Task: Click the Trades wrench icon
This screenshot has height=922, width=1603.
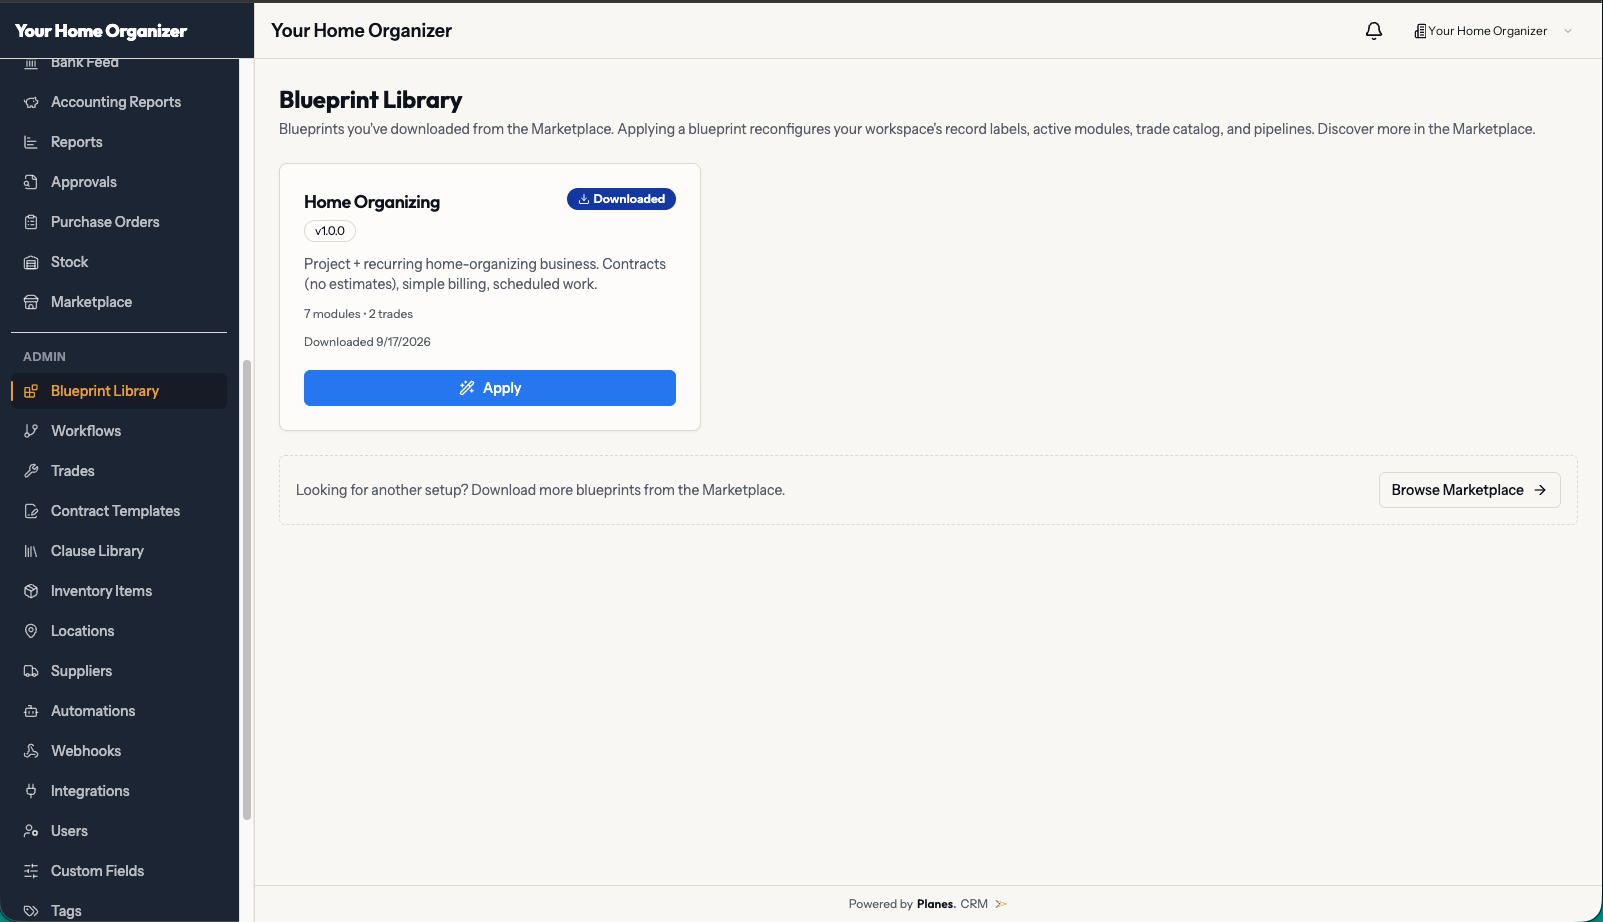Action: [31, 471]
